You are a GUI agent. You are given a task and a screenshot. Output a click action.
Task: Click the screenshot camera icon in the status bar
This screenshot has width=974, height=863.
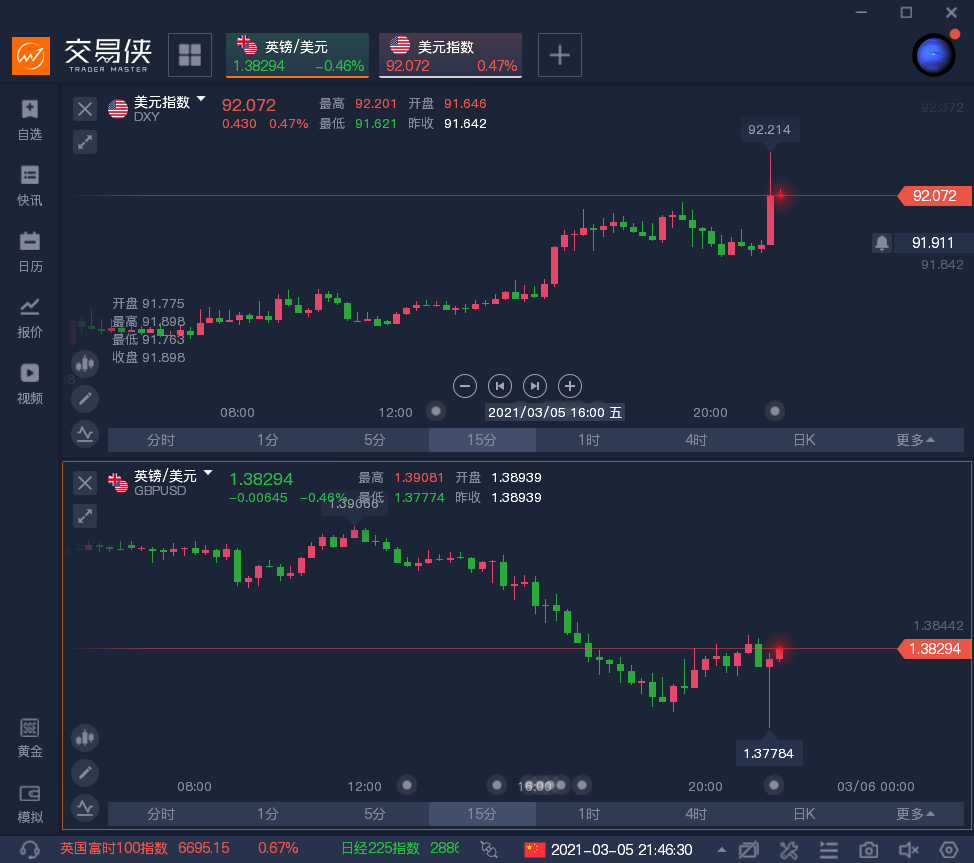[x=868, y=849]
